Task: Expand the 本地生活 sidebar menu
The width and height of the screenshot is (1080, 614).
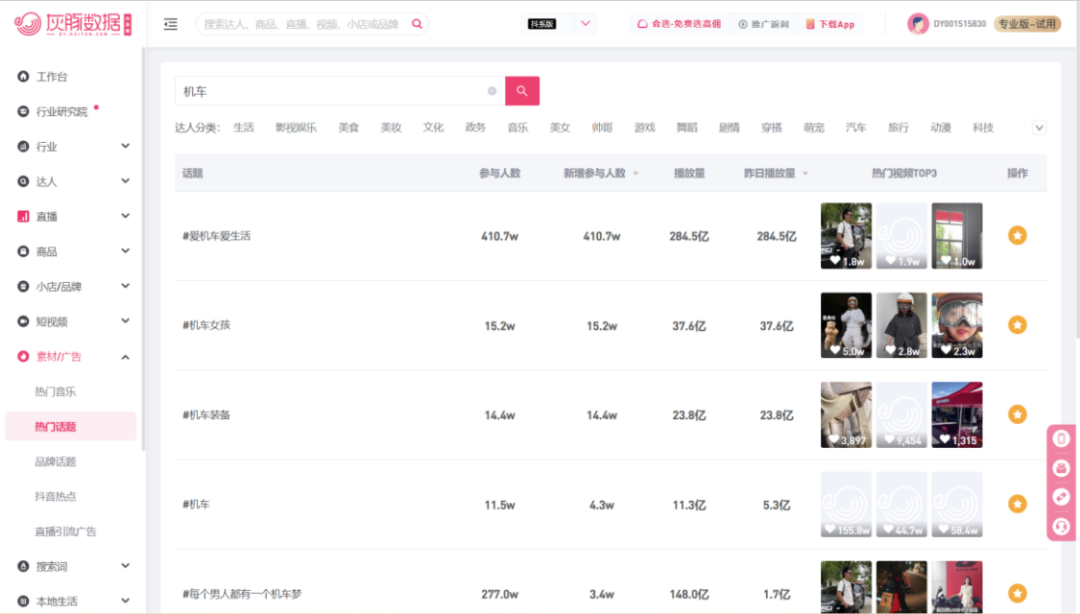Action: [125, 601]
